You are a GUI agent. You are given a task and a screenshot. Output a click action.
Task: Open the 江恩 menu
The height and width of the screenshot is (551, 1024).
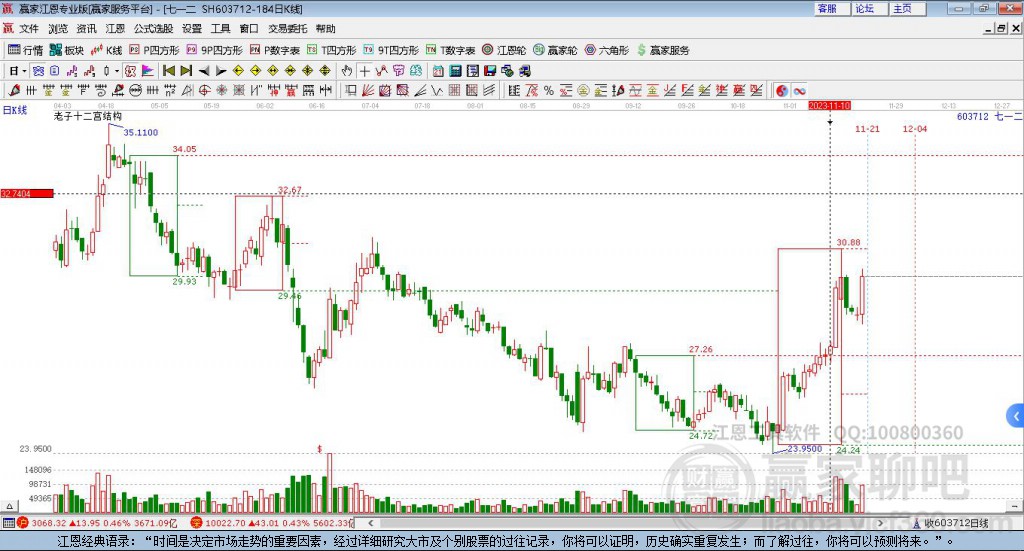tap(115, 29)
